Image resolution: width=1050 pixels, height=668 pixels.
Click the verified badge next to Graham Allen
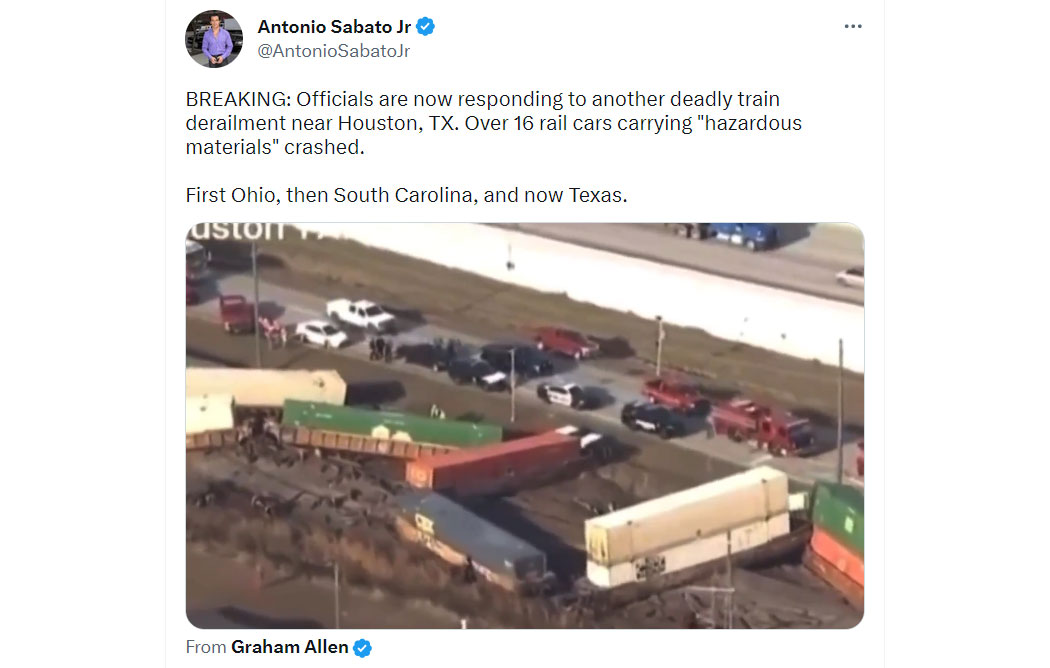362,648
